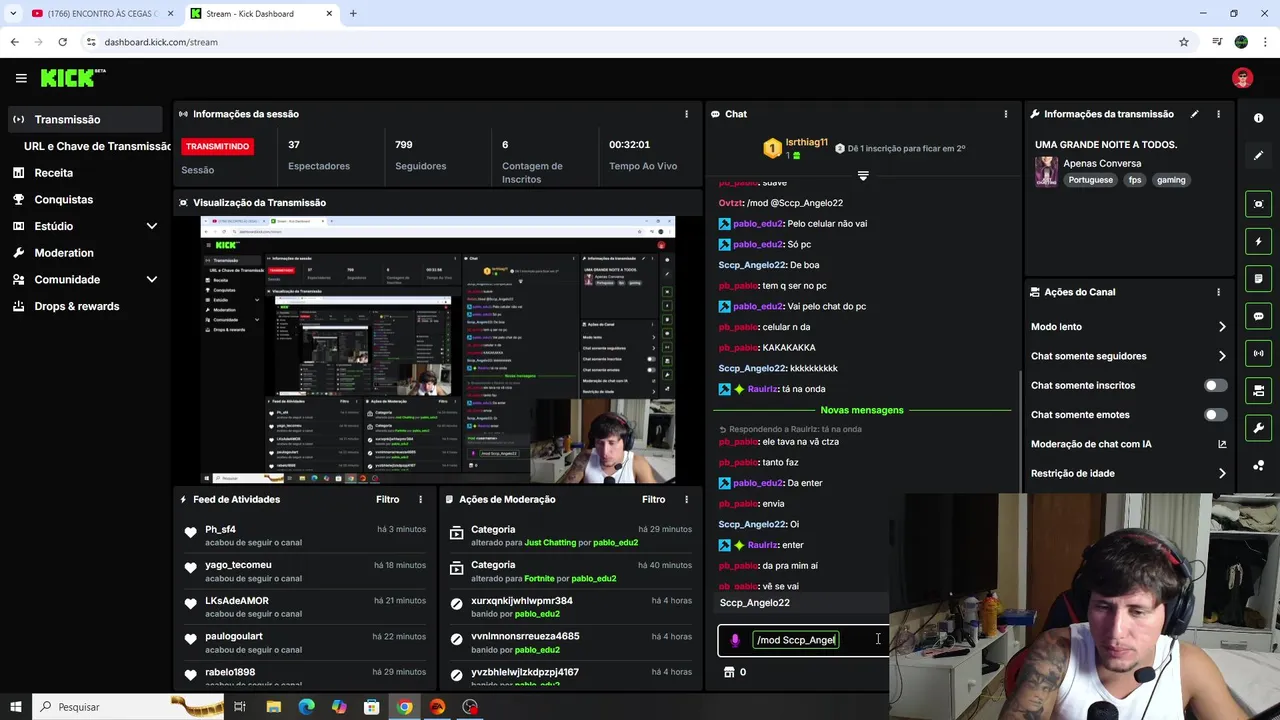This screenshot has height=720, width=1280.
Task: Open File Explorer from the taskbar
Action: (x=273, y=707)
